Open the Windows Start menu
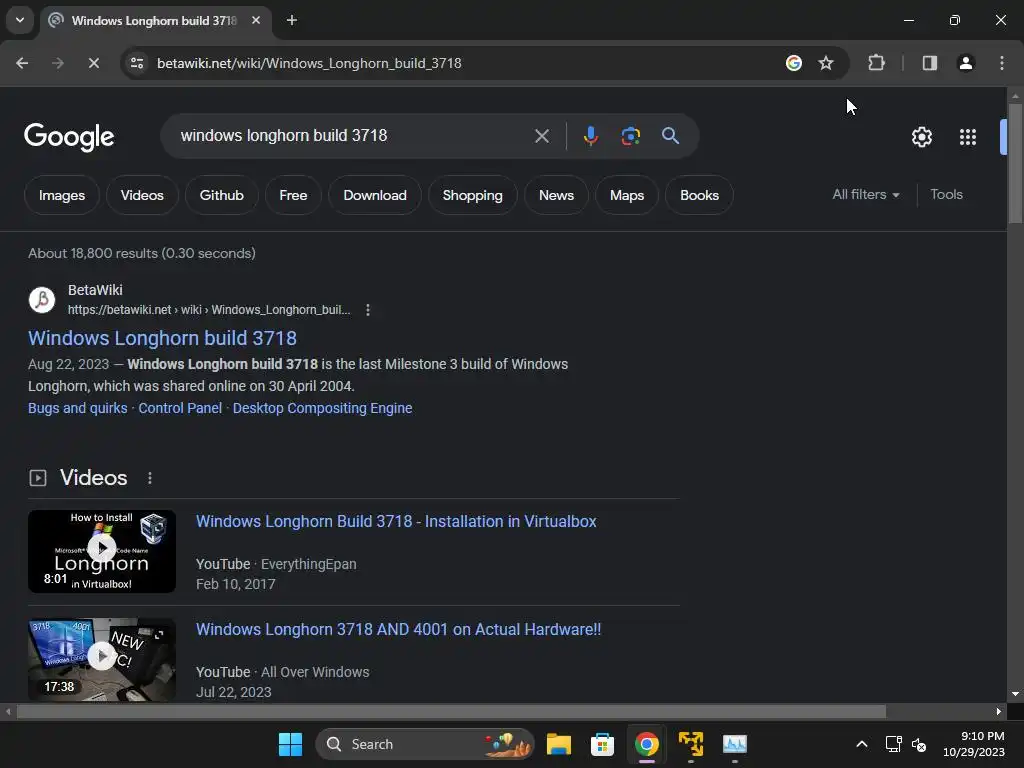This screenshot has width=1024, height=768. pyautogui.click(x=290, y=744)
